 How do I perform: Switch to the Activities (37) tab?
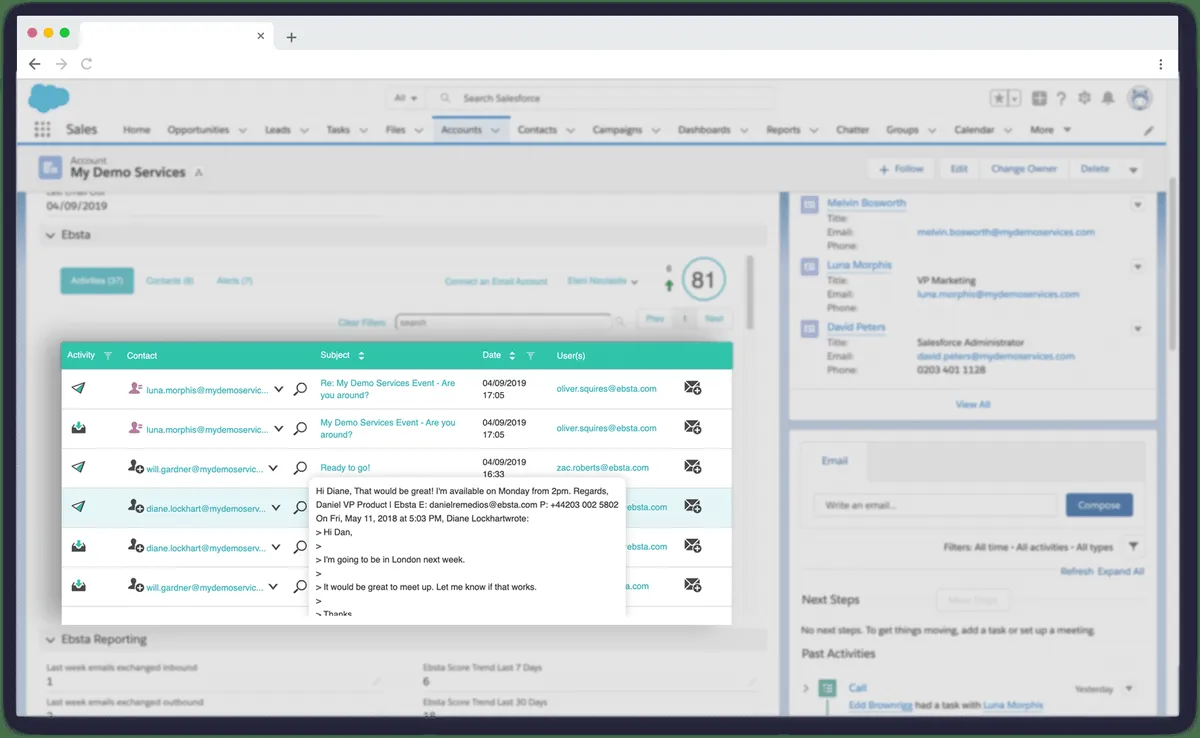coord(97,281)
